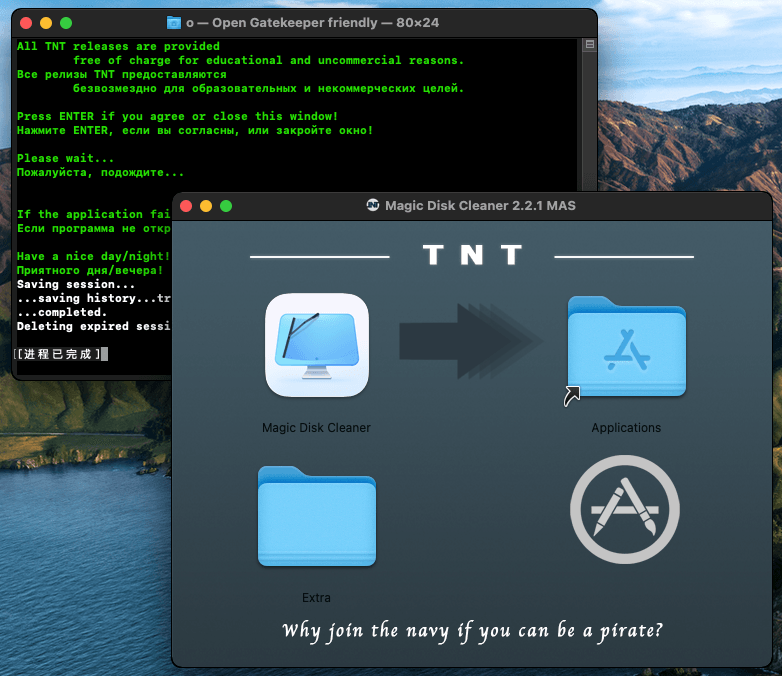The width and height of the screenshot is (782, 676).
Task: Click the gray App Store circle icon
Action: [x=625, y=509]
